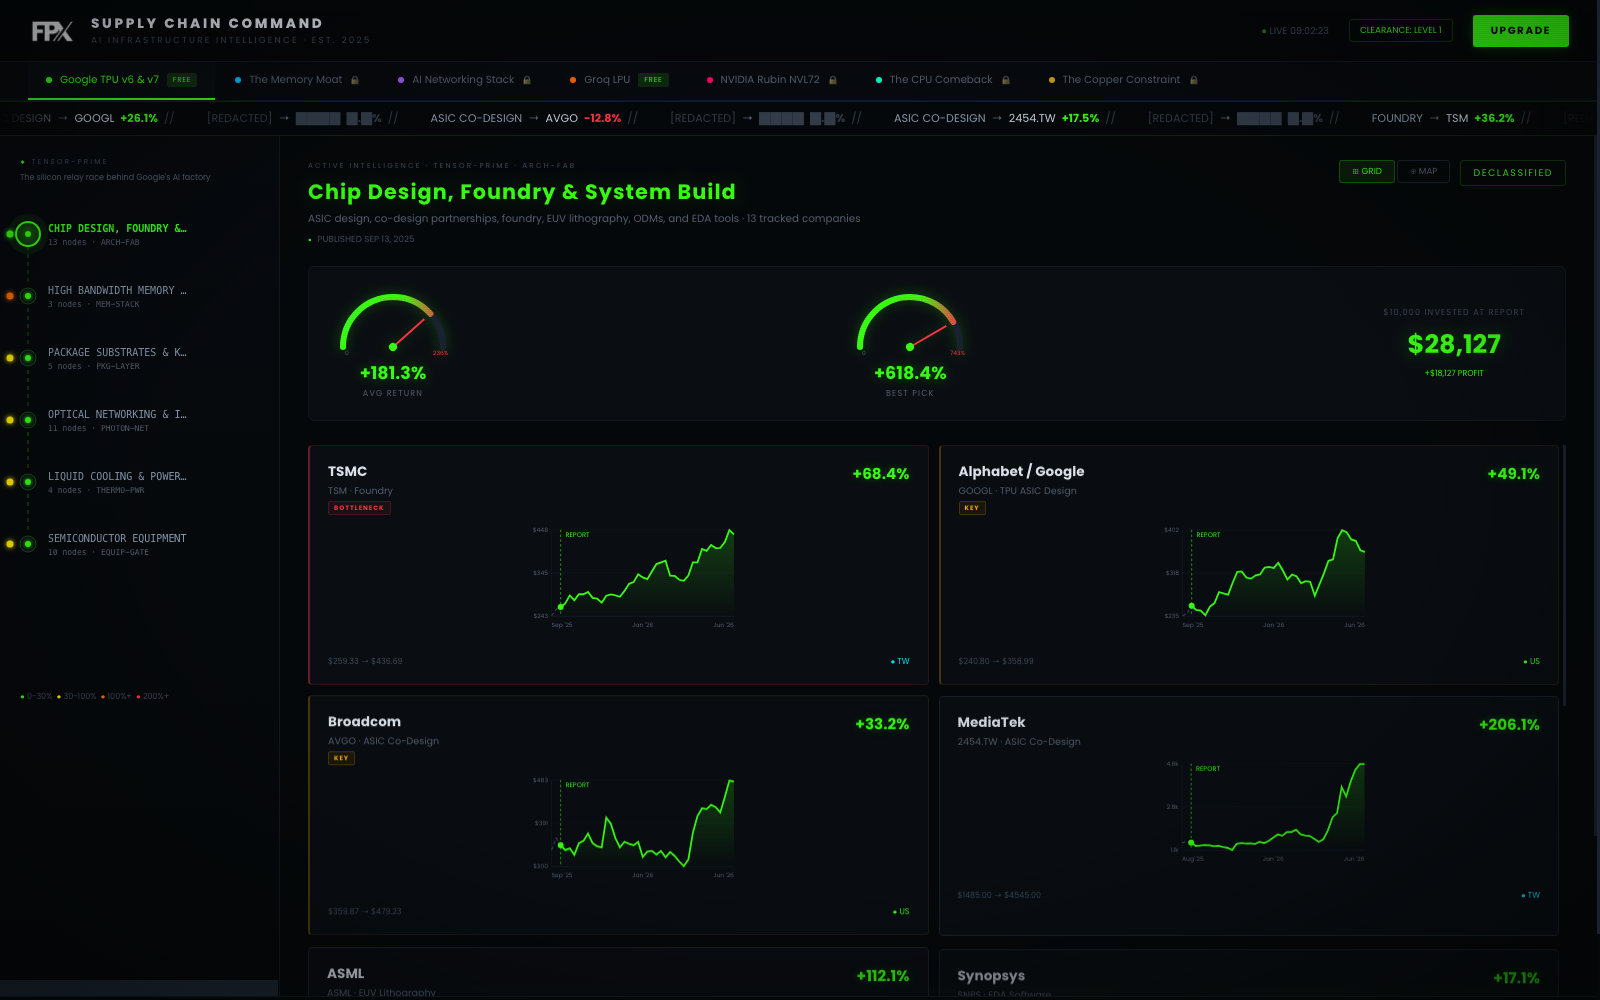The width and height of the screenshot is (1600, 1000).
Task: Click AVGO -12.8% in the ticker strip
Action: (x=583, y=118)
